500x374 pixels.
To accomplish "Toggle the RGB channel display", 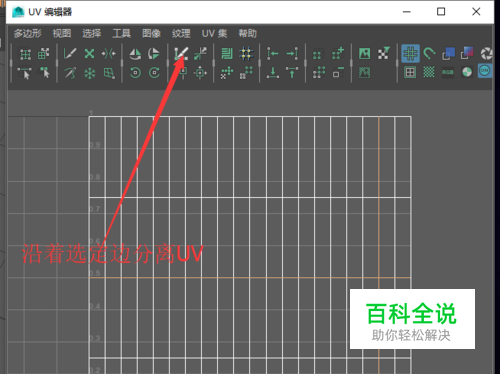I will click(448, 72).
